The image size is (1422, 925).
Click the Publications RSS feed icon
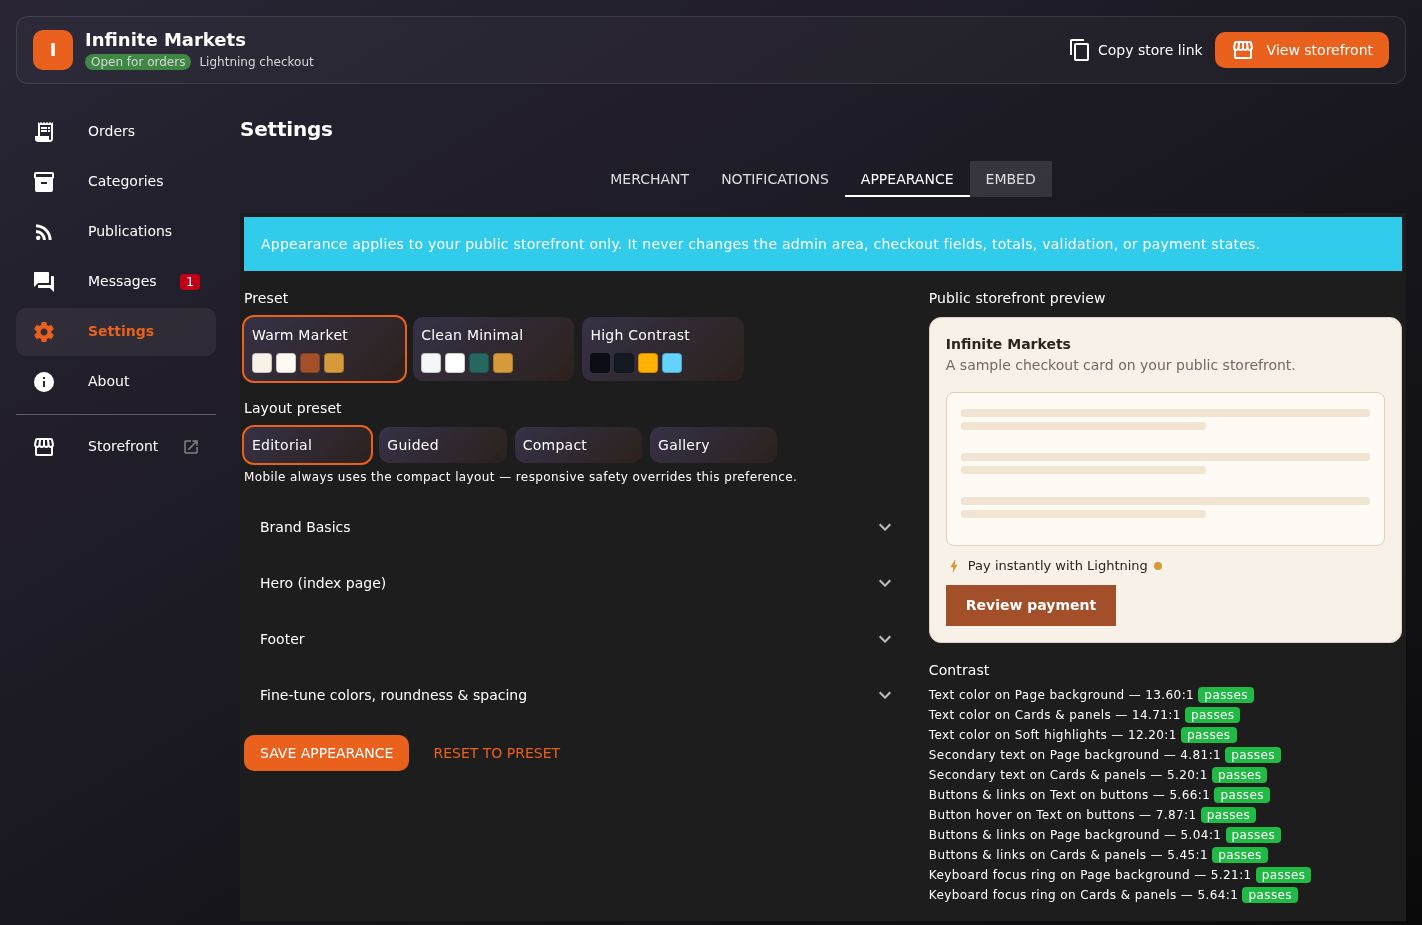coord(44,231)
